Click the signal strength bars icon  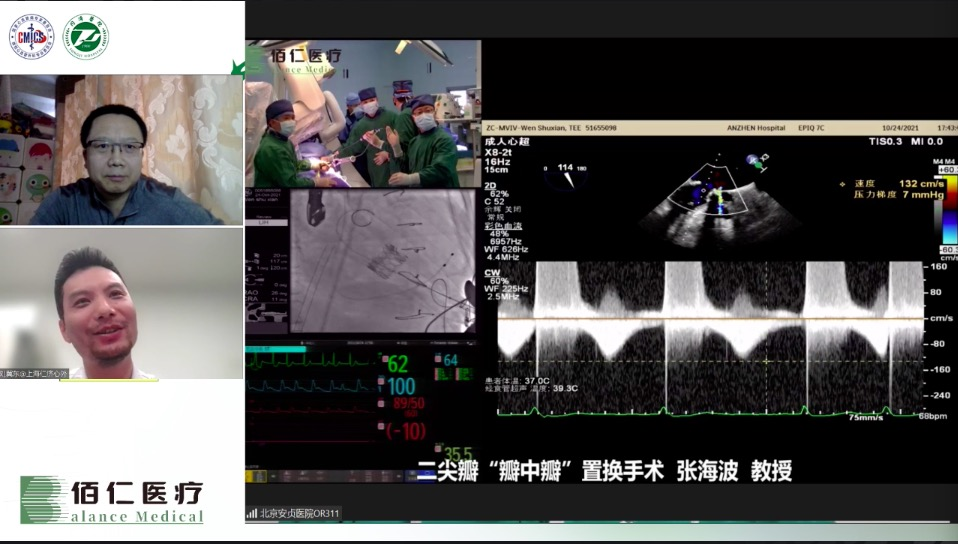click(x=252, y=513)
